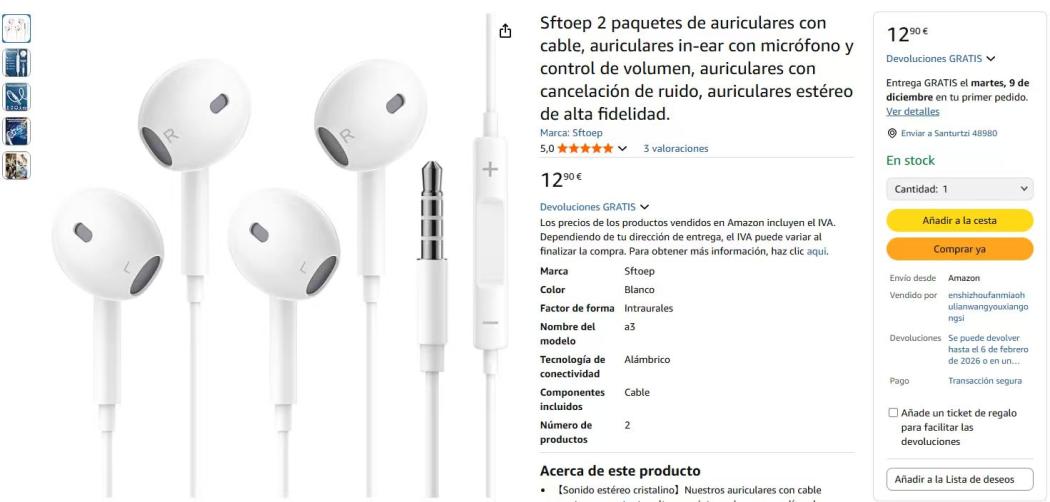This screenshot has width=1050, height=502.
Task: Open the 'Ver detalles' delivery link
Action: pos(913,112)
